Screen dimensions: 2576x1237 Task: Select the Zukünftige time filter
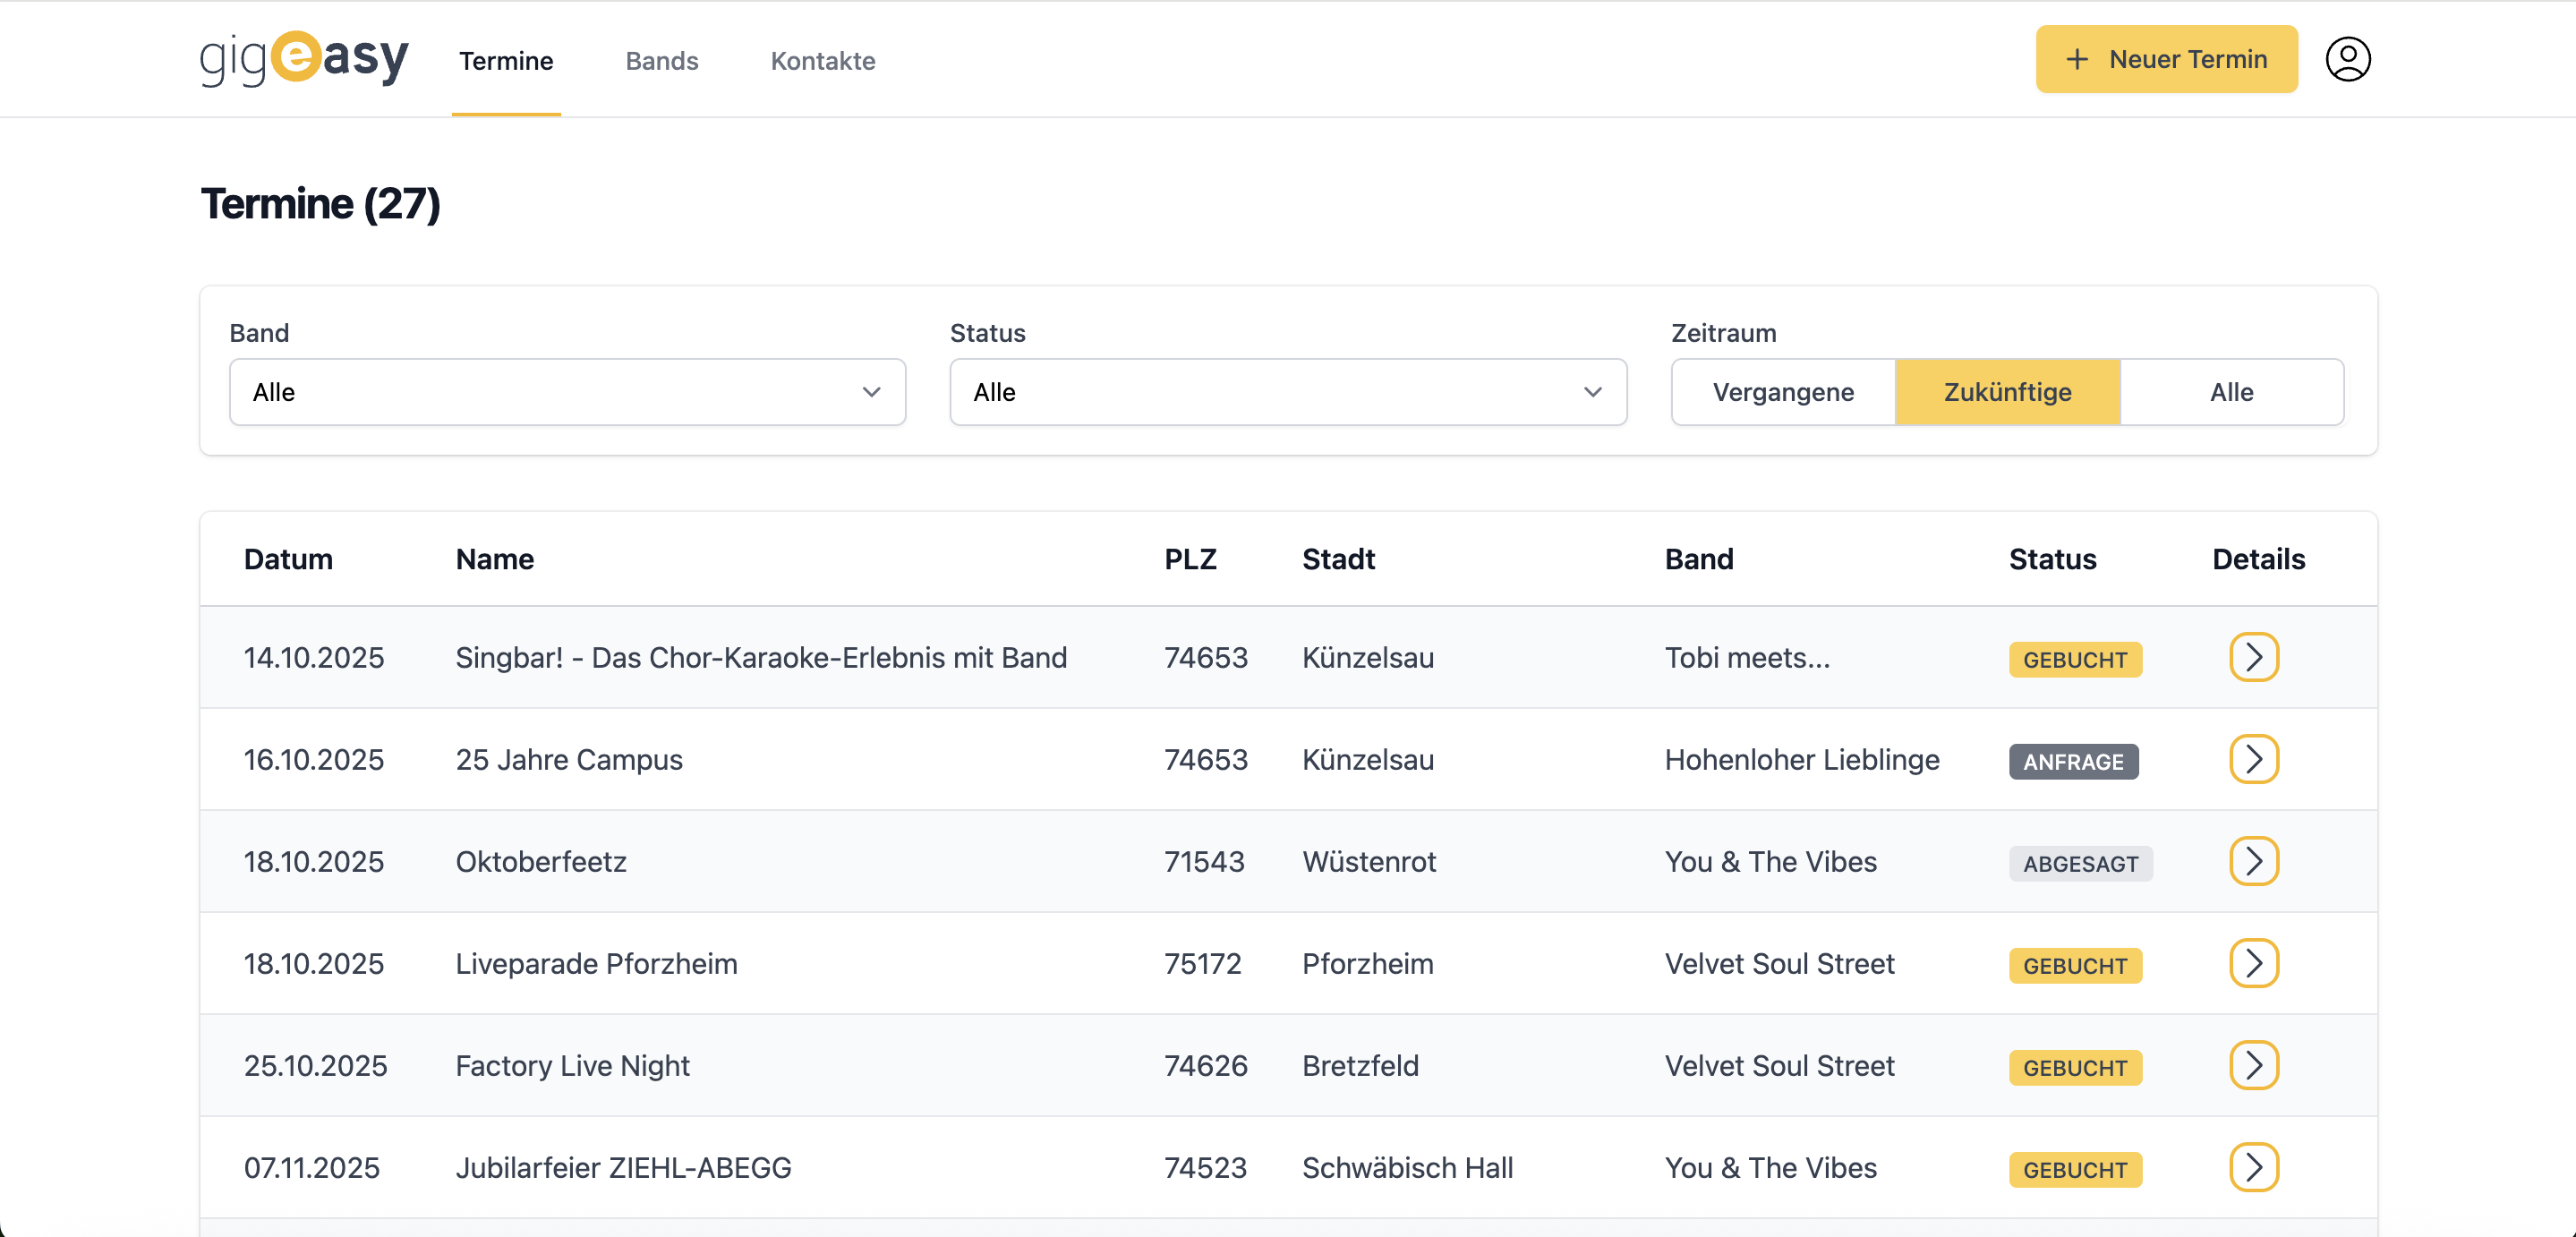click(x=2007, y=392)
